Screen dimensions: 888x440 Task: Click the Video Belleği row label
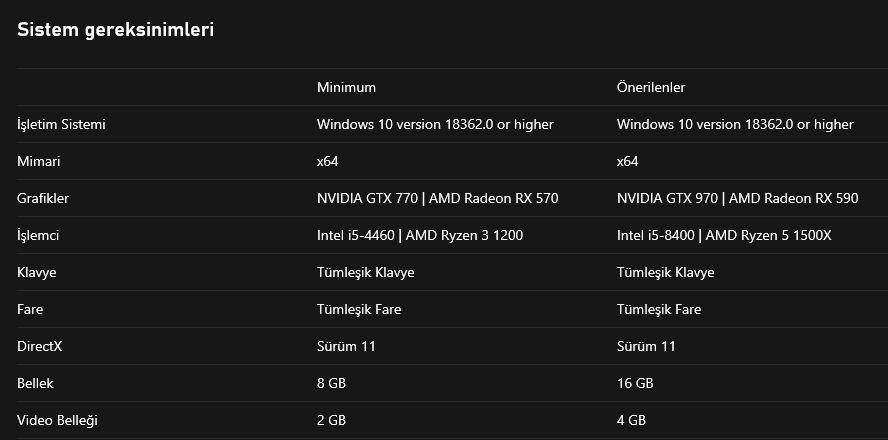[x=58, y=420]
